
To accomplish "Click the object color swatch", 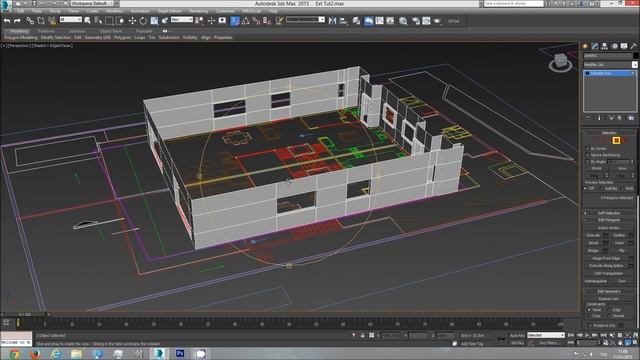I will pyautogui.click(x=635, y=56).
